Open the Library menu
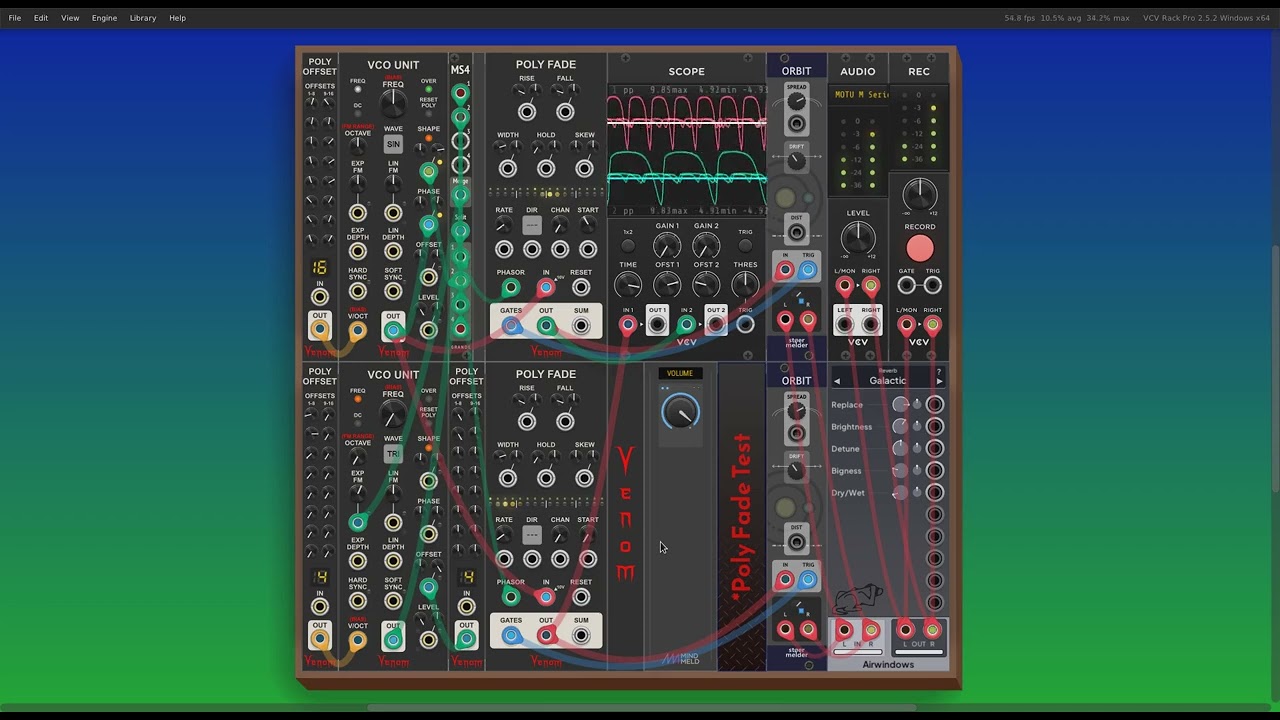 pyautogui.click(x=143, y=18)
